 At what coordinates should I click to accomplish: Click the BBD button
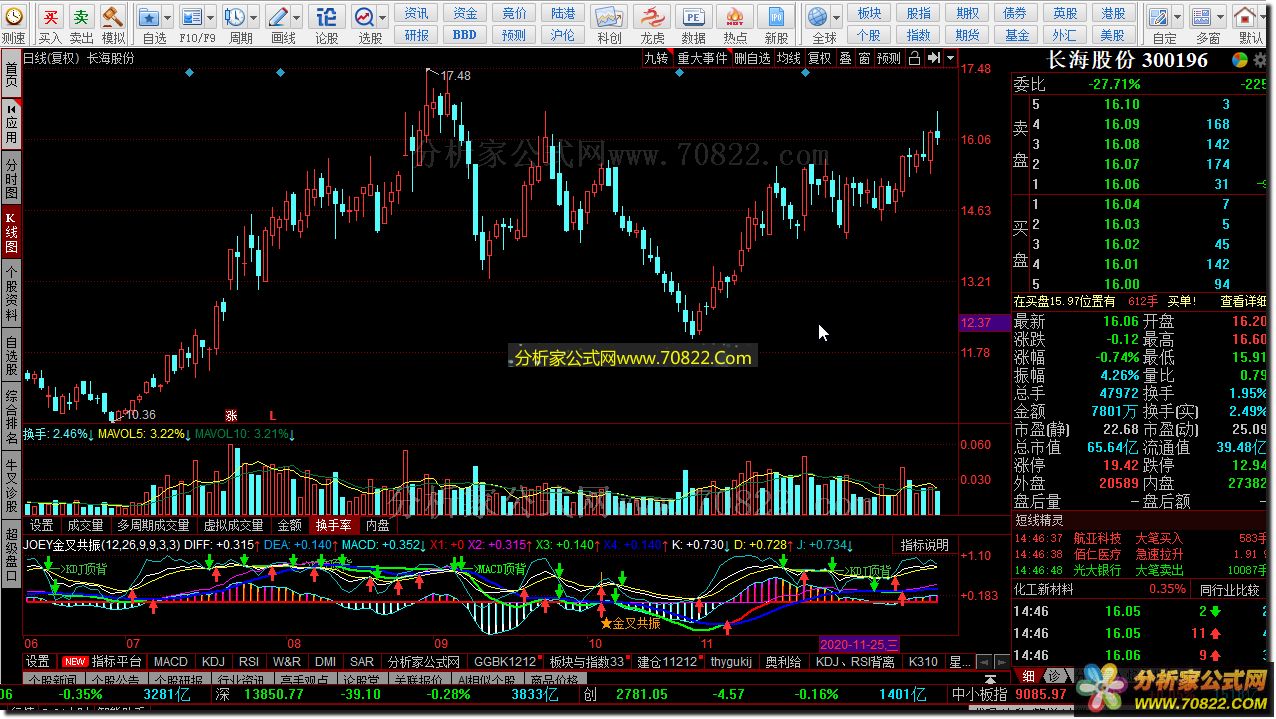[x=465, y=34]
